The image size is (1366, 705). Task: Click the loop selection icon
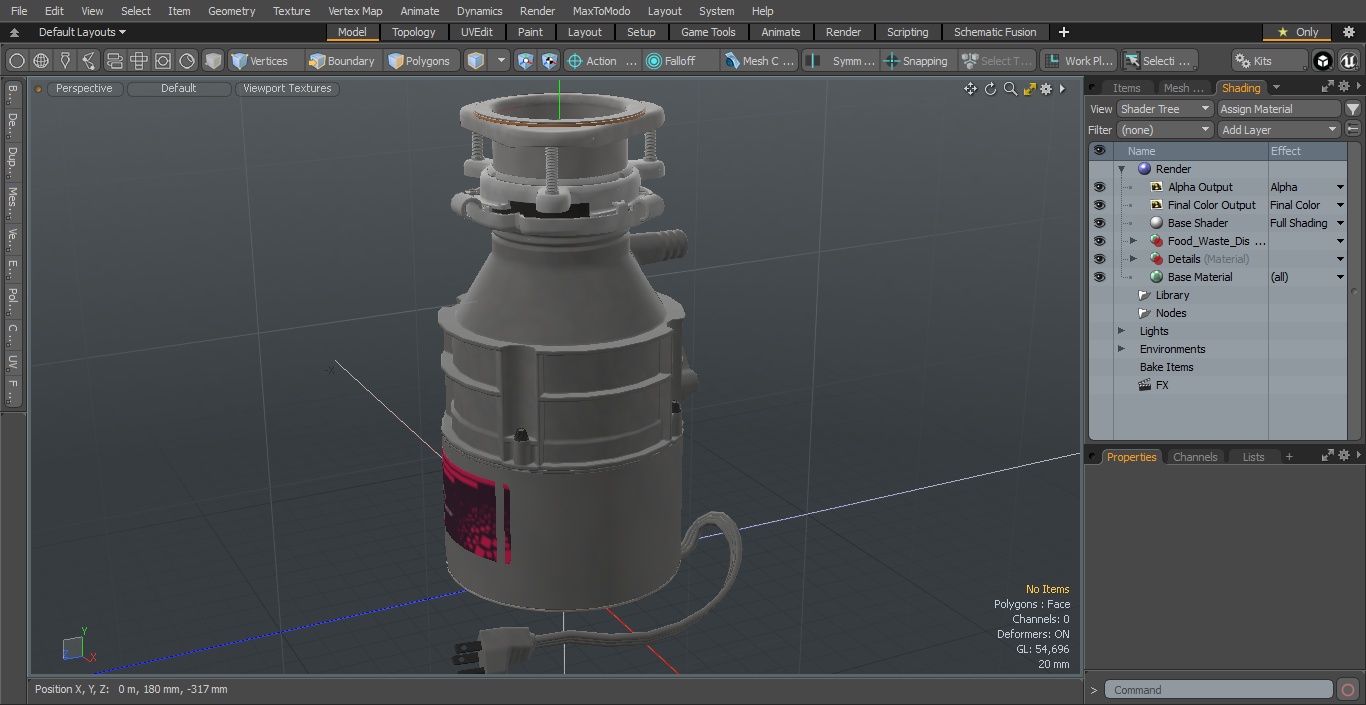114,61
